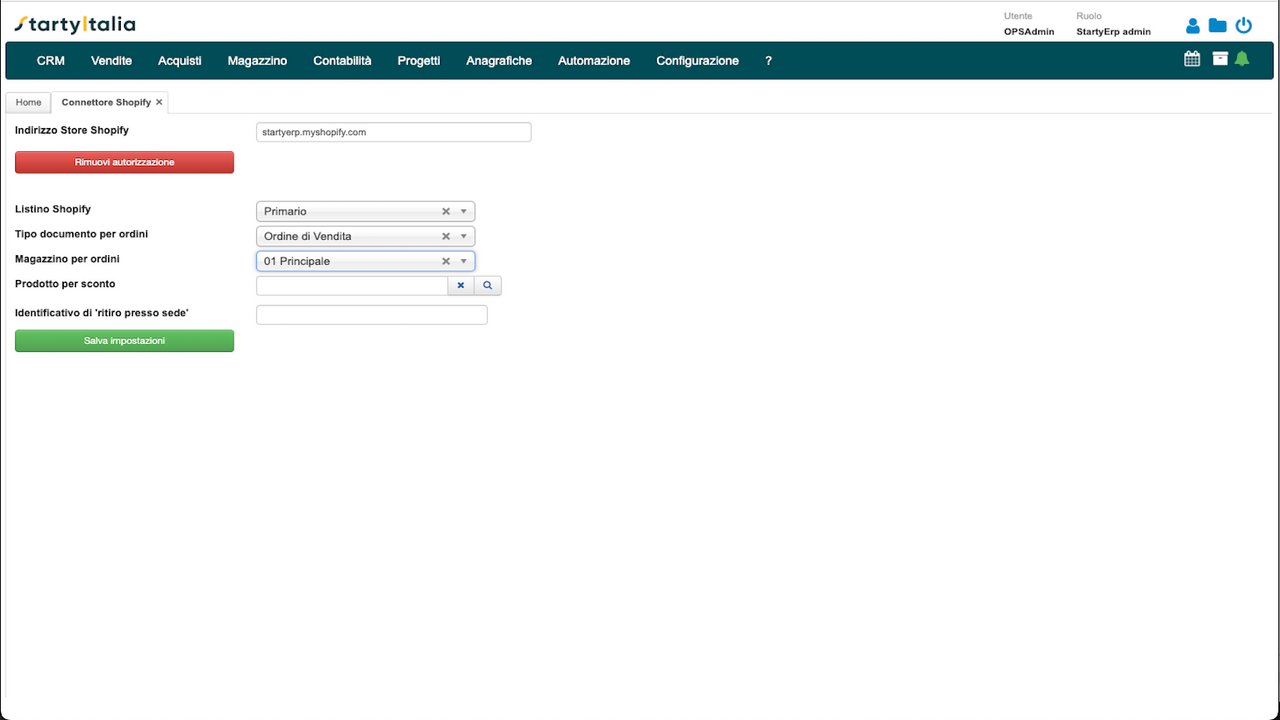Screen dimensions: 1280x720
Task: Open the notifications bell icon
Action: click(1242, 59)
